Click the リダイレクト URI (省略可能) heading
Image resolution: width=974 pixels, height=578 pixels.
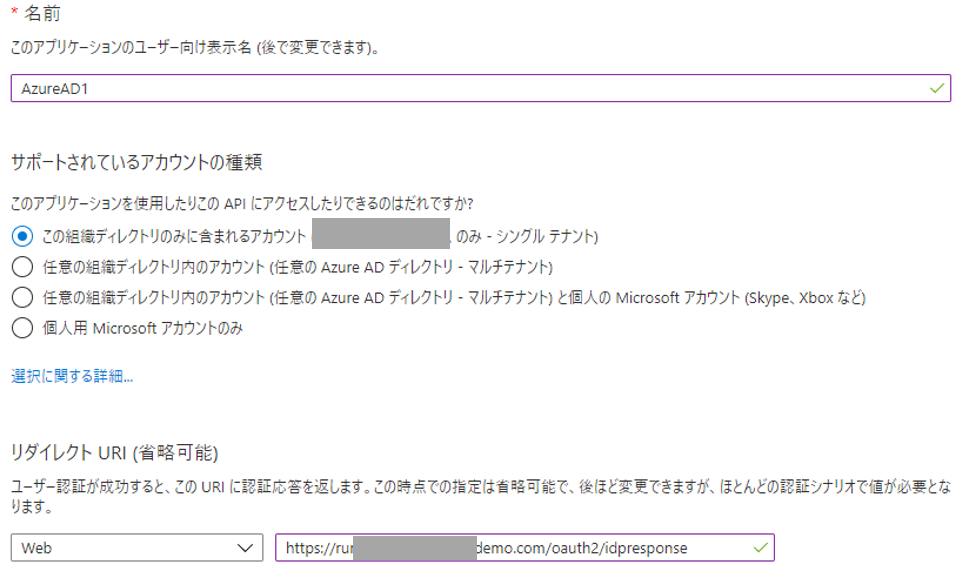(x=114, y=452)
